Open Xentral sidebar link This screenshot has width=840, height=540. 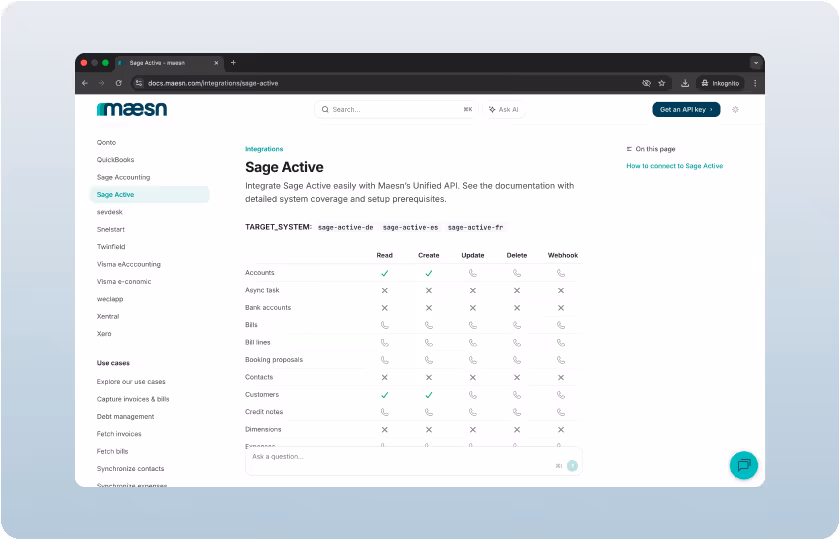point(108,317)
